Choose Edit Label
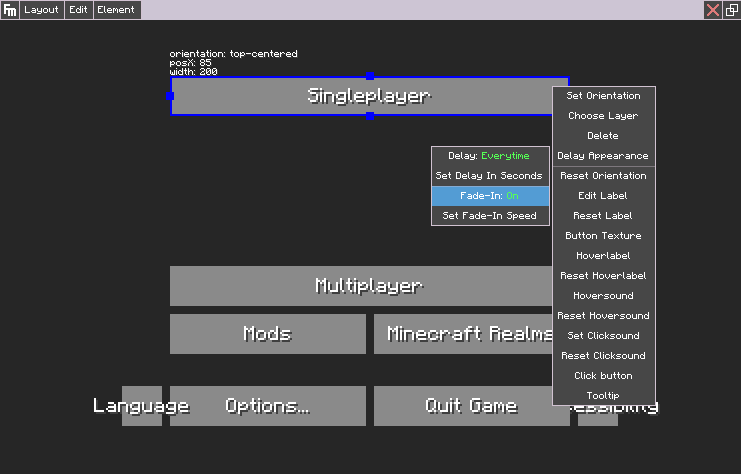This screenshot has width=741, height=474. (x=603, y=196)
